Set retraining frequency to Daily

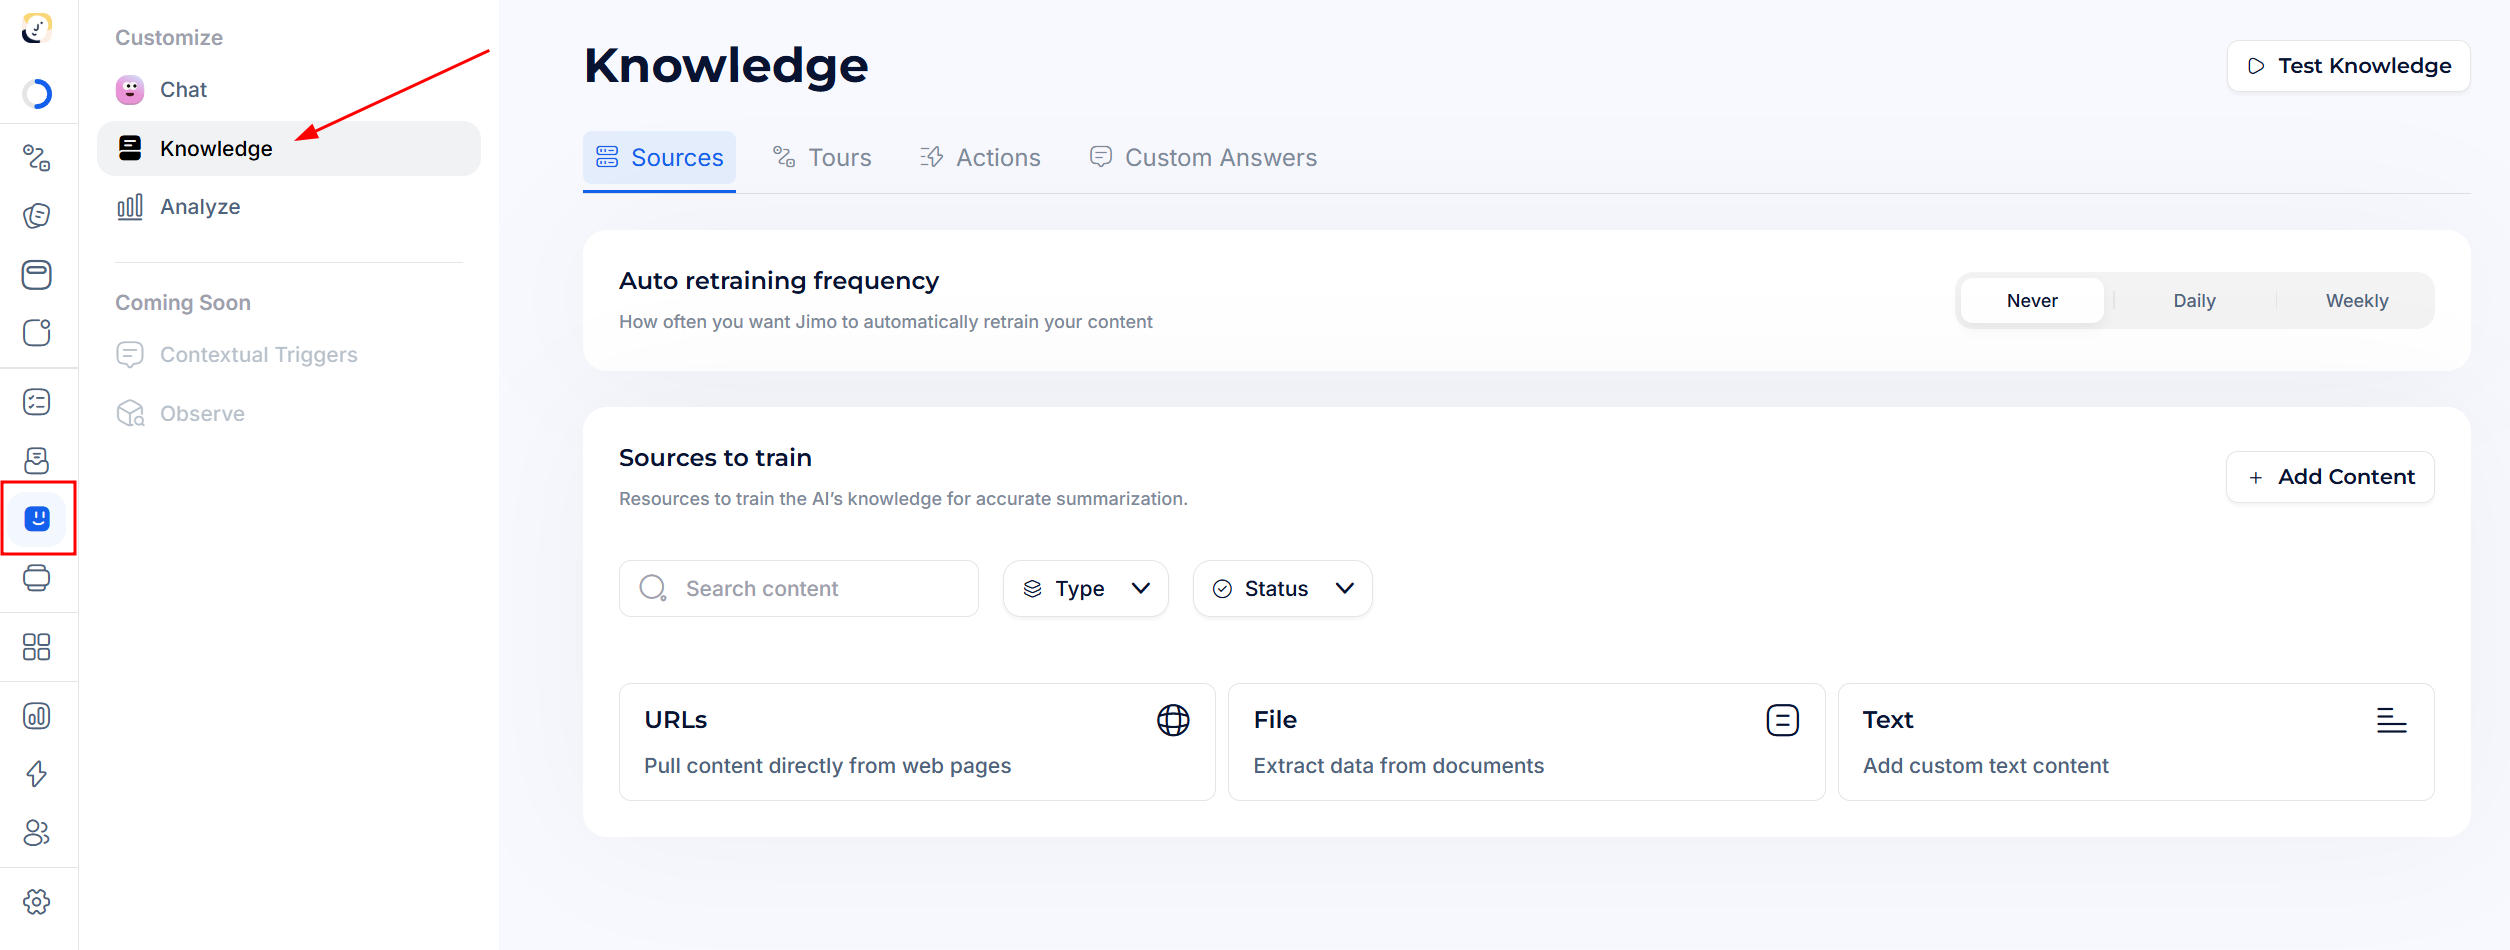[2194, 301]
